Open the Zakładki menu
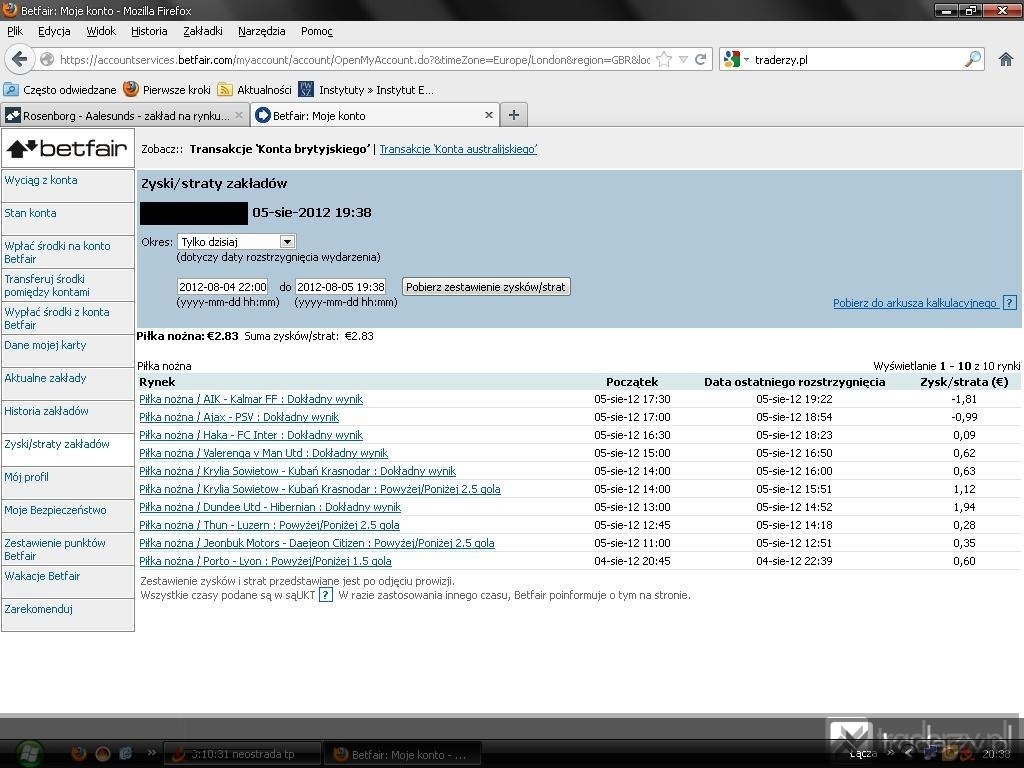 [202, 31]
